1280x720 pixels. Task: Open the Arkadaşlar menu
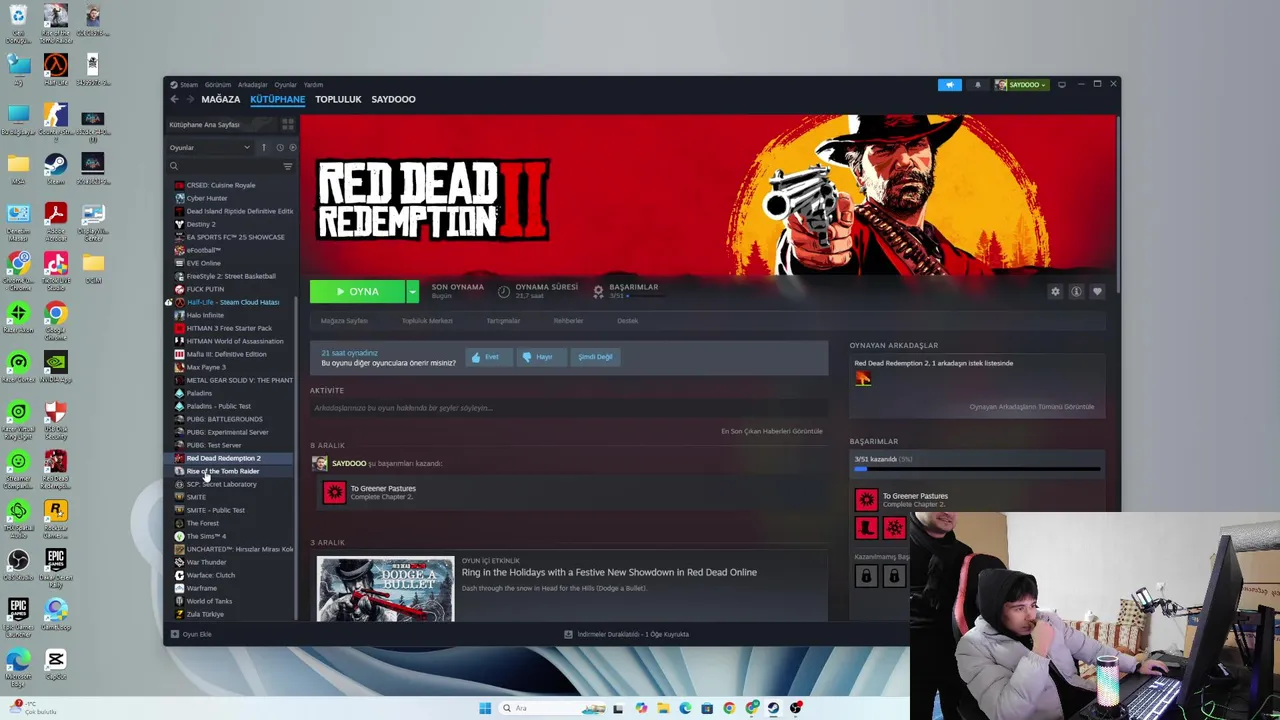(x=253, y=85)
